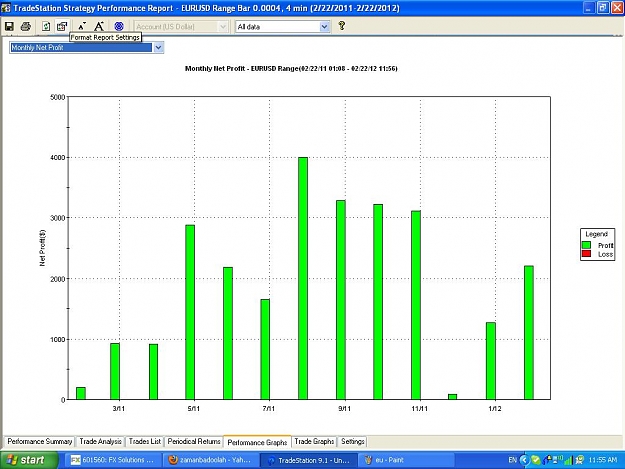Click the TradeStation icon in the title bar
Image resolution: width=625 pixels, height=469 pixels.
point(6,8)
